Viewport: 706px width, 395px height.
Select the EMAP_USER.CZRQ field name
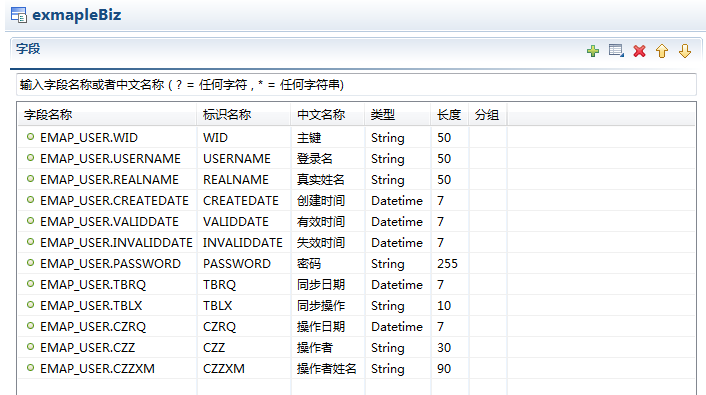coord(93,327)
